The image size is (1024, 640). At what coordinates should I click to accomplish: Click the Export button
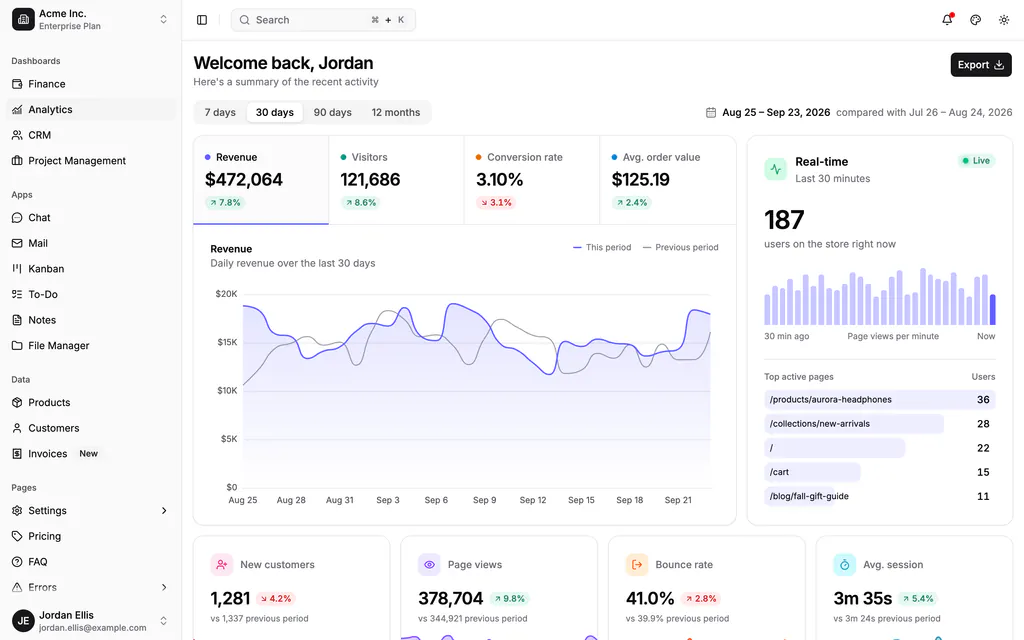(981, 65)
